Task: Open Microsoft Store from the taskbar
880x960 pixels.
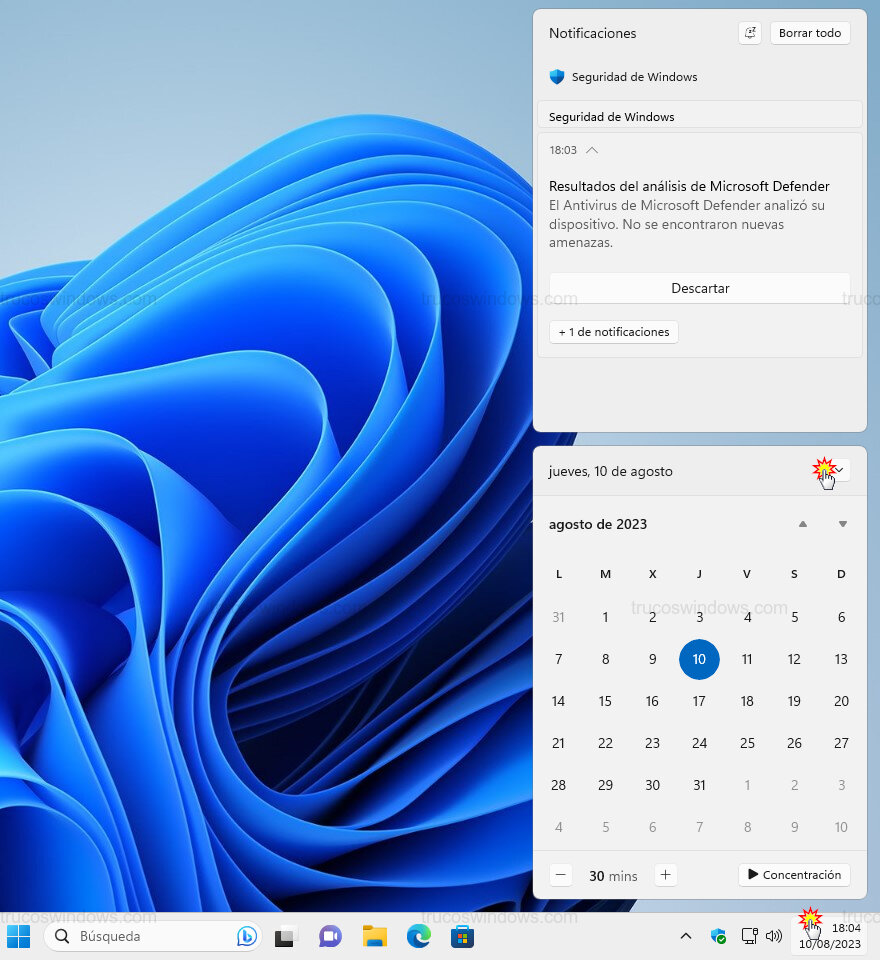Action: [462, 936]
